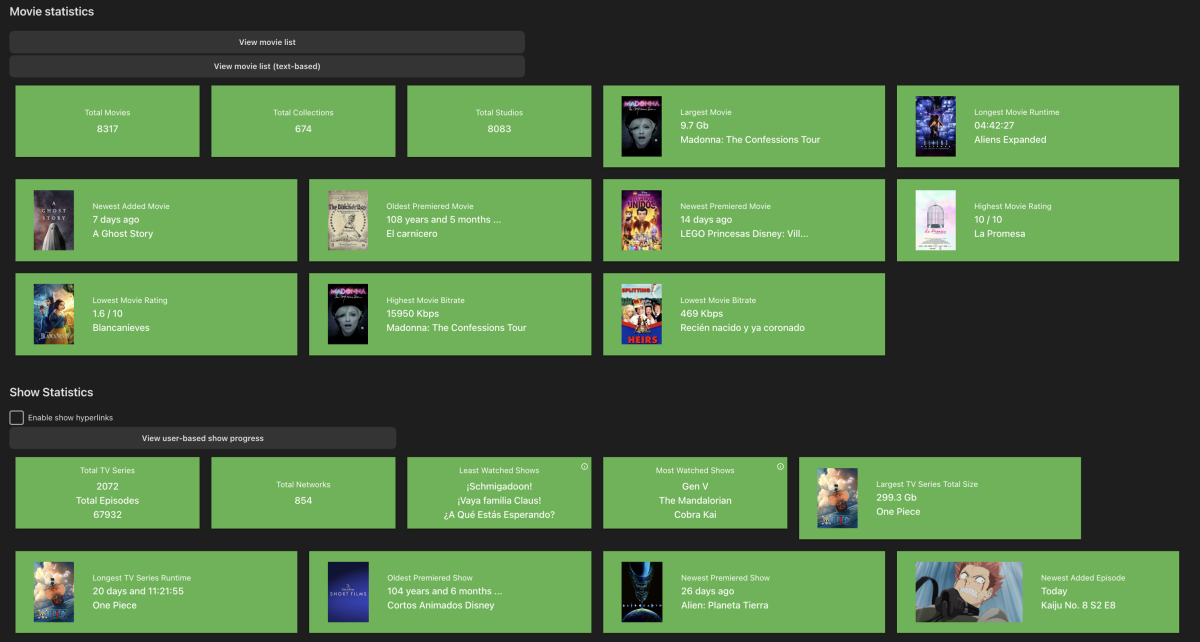The image size is (1200, 642).
Task: Click the Total Movies stat card
Action: [x=107, y=121]
